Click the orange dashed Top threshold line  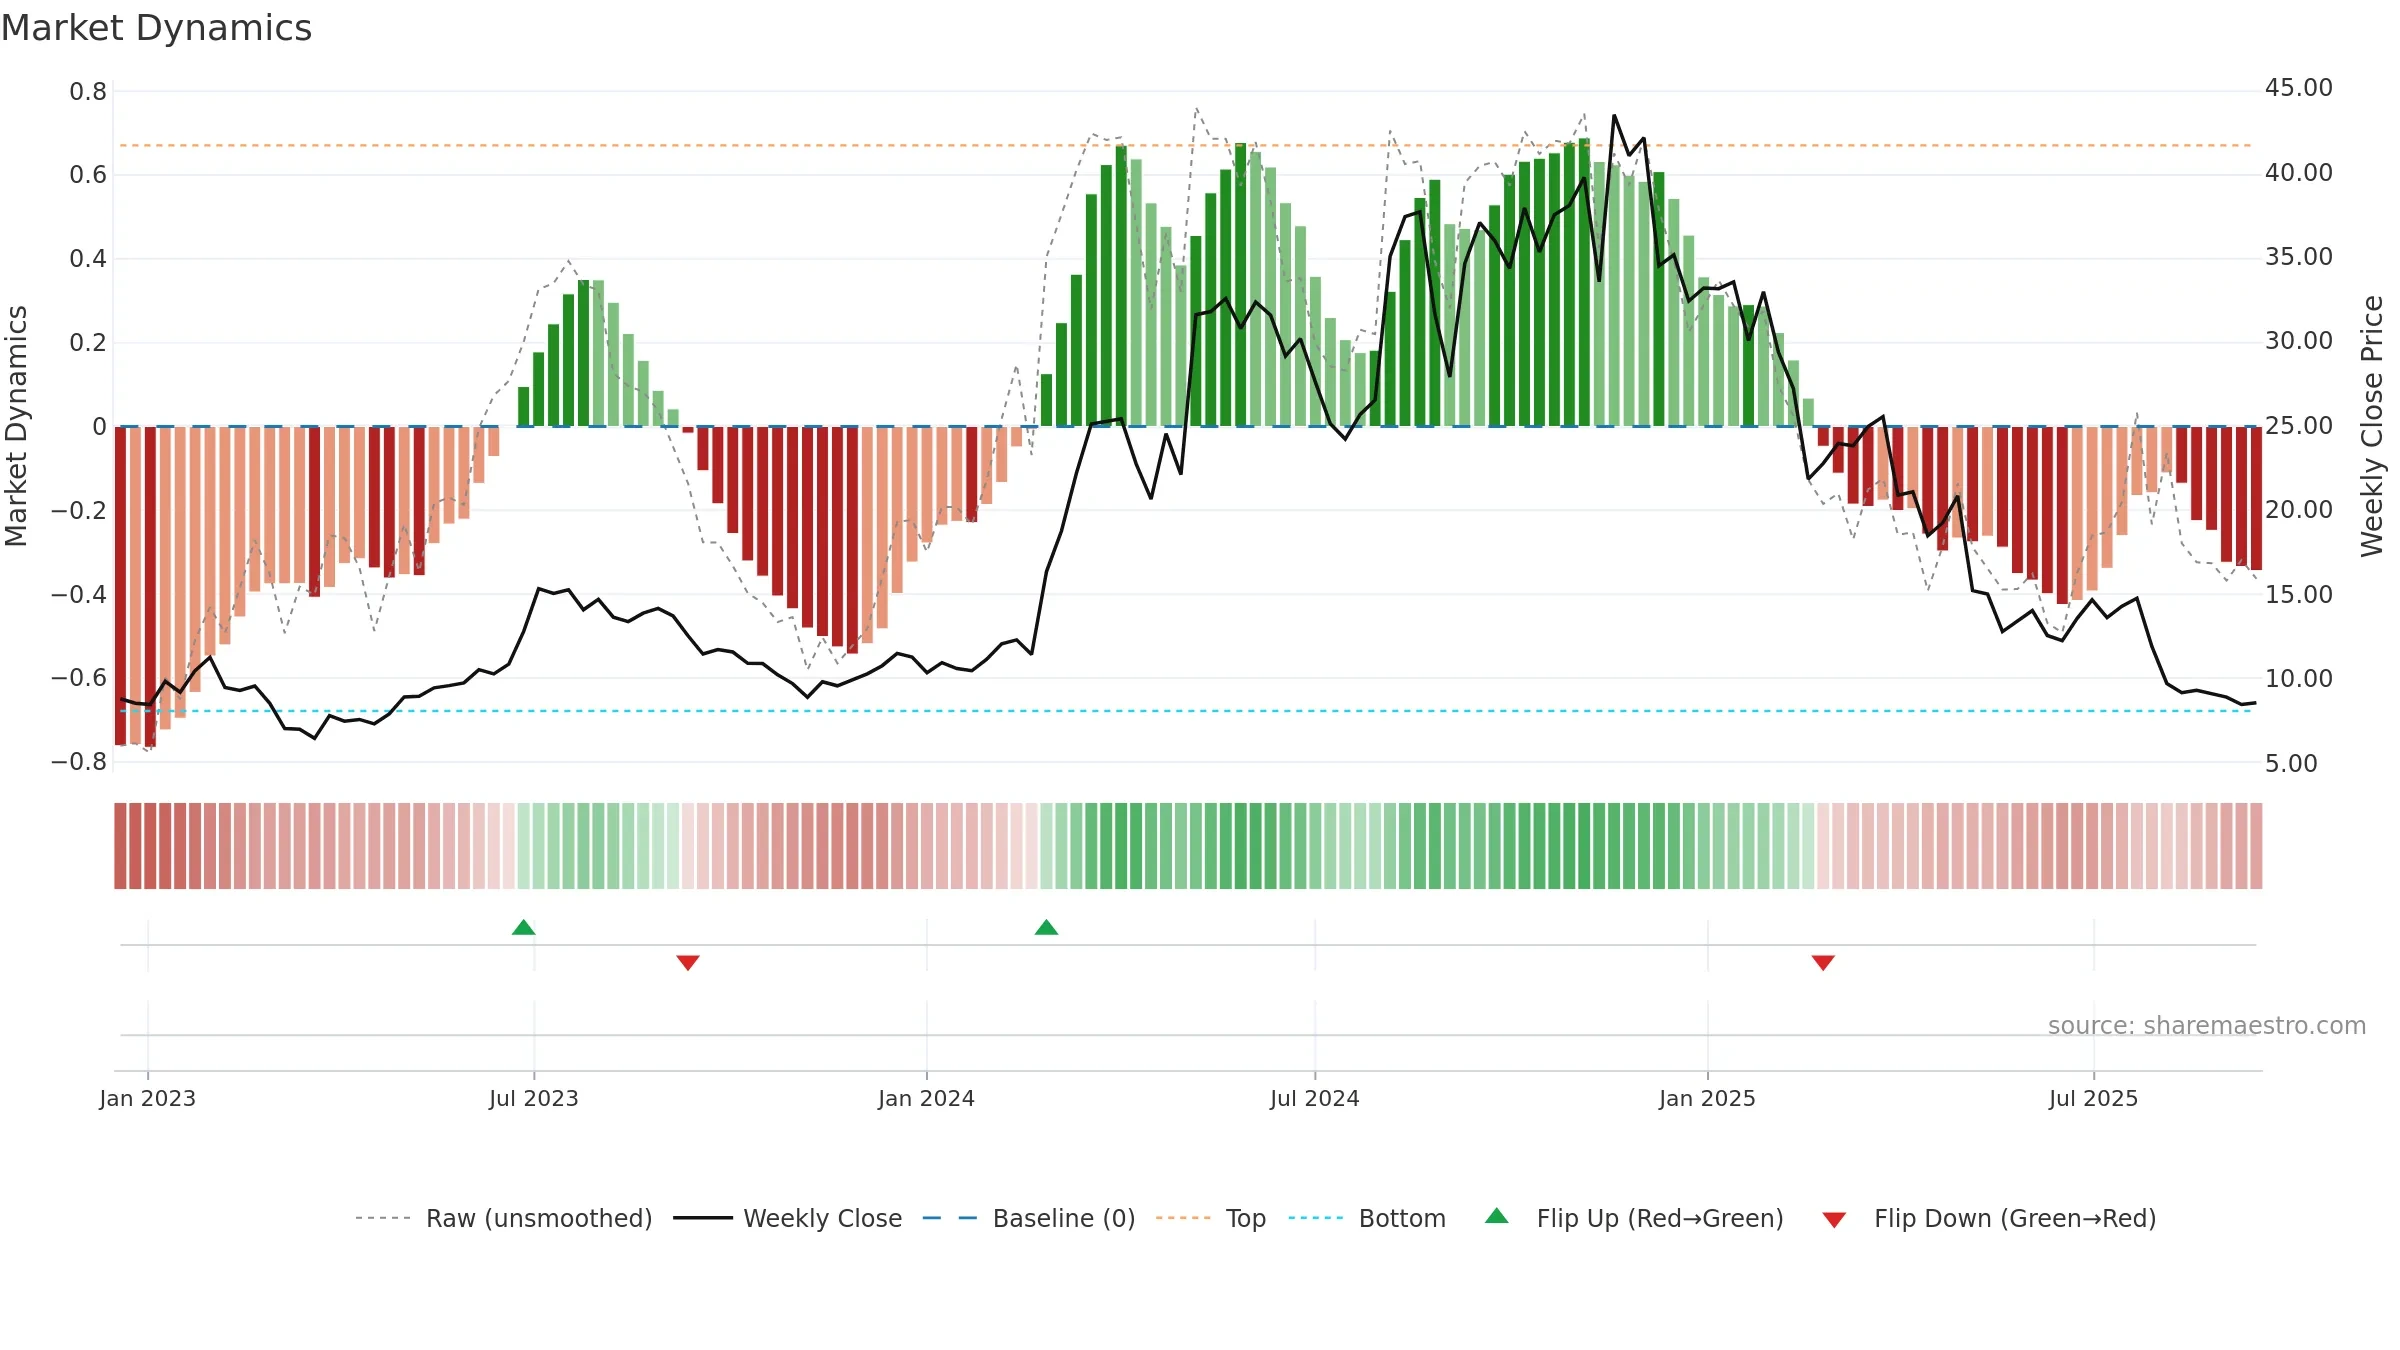pos(1186,146)
